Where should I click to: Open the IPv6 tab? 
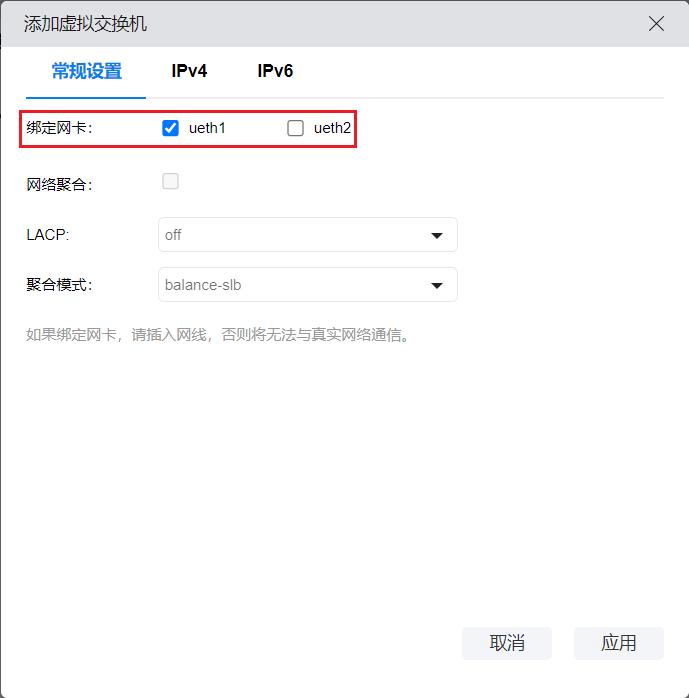coord(275,71)
